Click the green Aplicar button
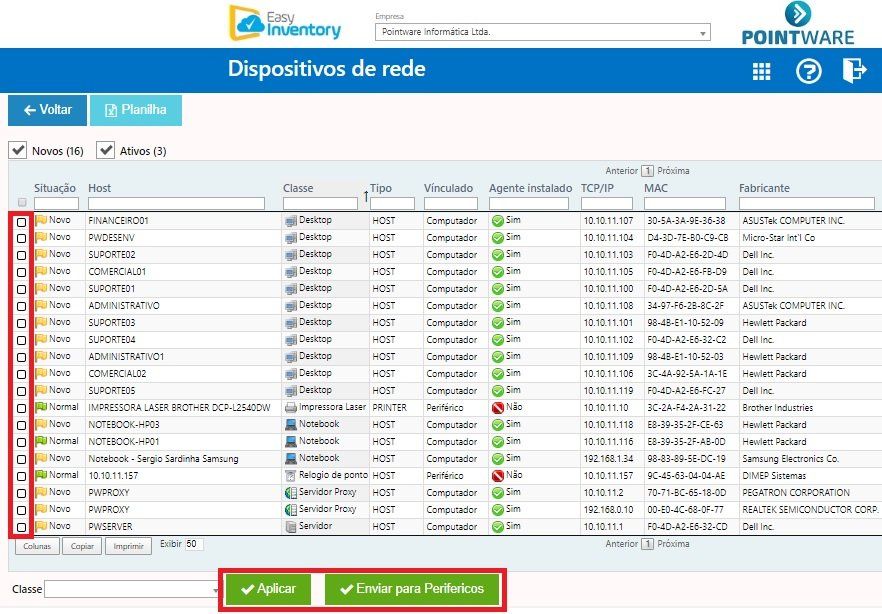The height and width of the screenshot is (614, 882). [x=268, y=589]
